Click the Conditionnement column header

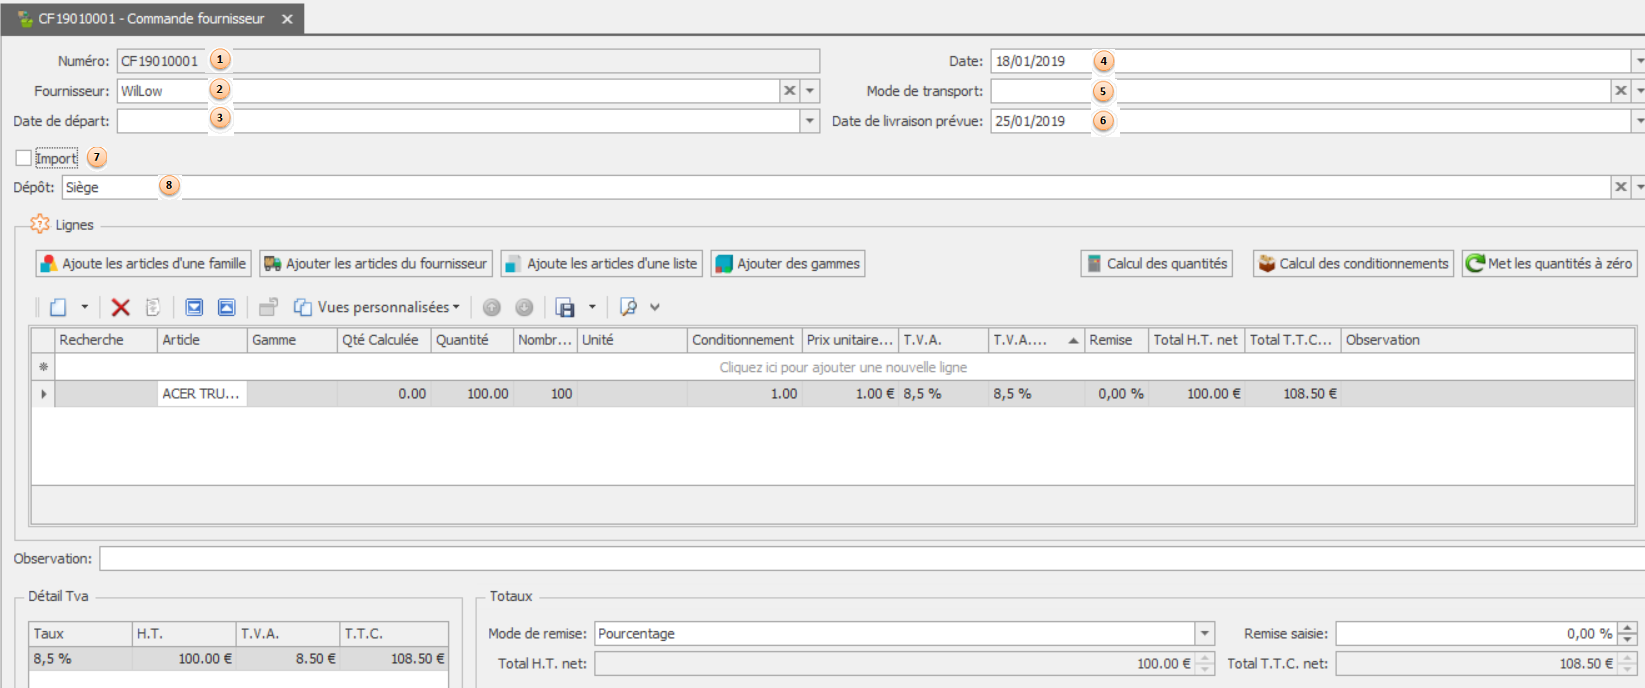pos(745,340)
